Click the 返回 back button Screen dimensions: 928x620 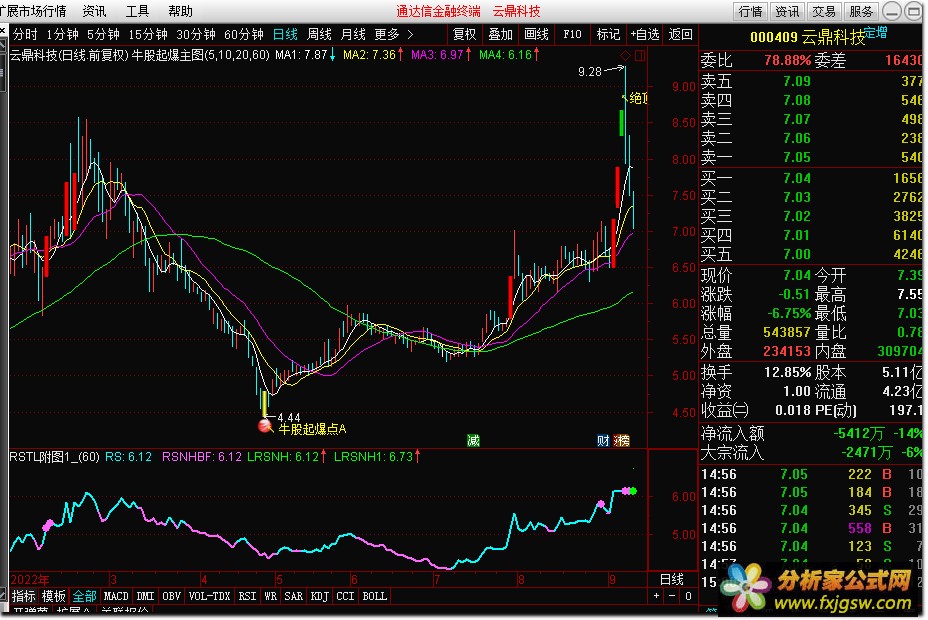coord(680,34)
